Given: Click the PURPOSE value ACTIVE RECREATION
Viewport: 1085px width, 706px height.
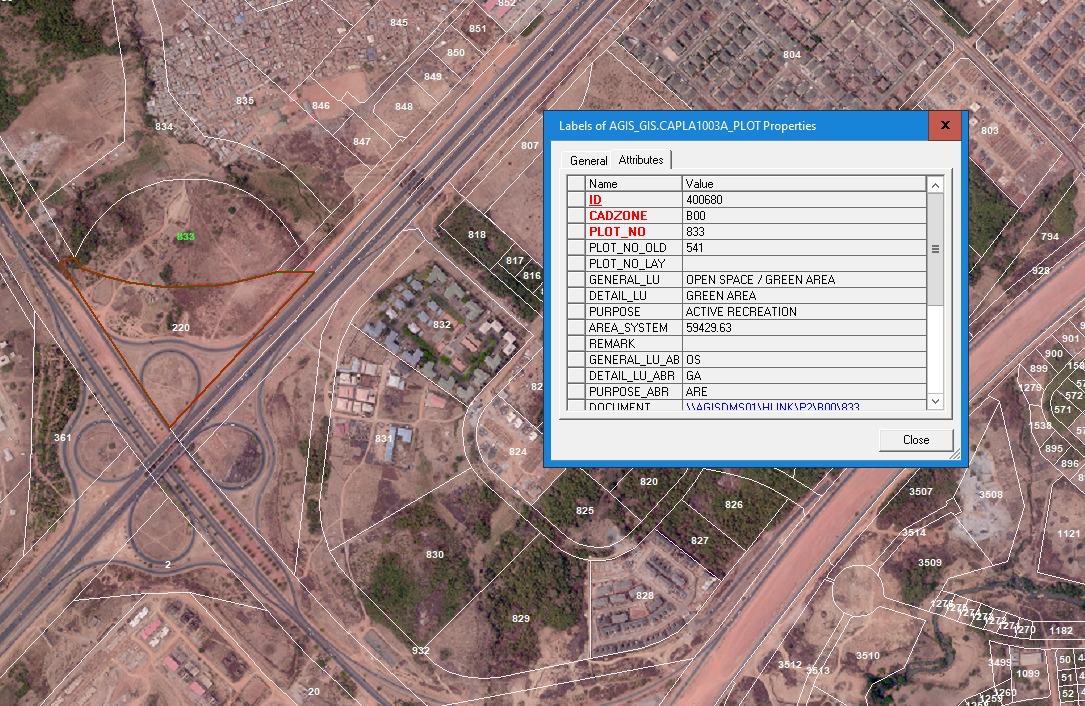Looking at the screenshot, I should (x=804, y=312).
